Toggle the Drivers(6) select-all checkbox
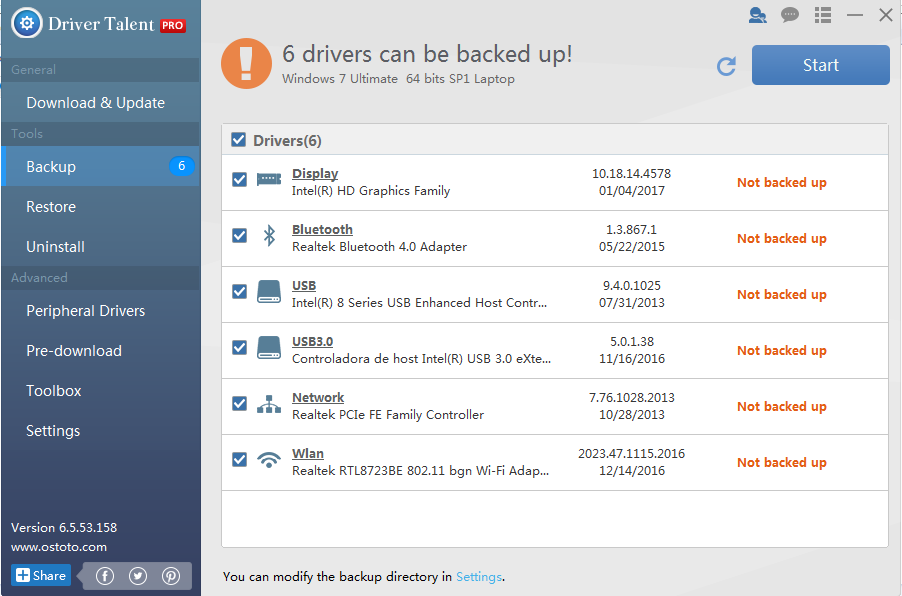 238,140
